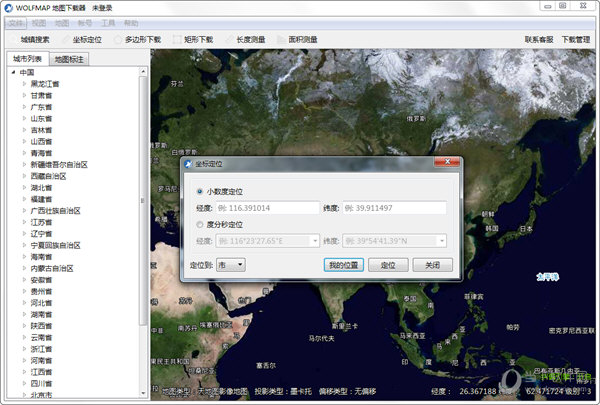Open the 地图 menu

coord(62,23)
